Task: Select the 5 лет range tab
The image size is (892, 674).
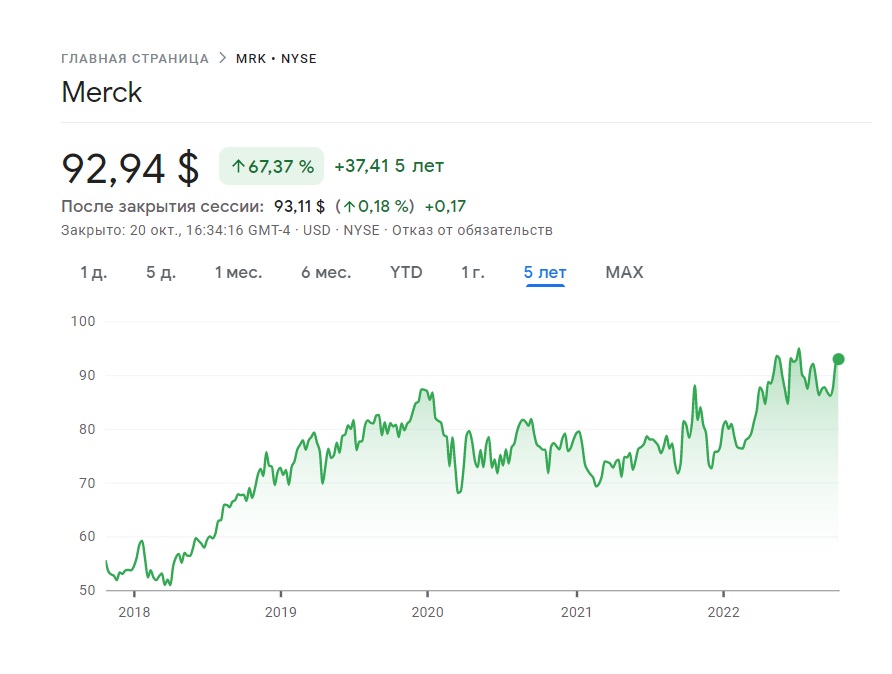Action: (545, 272)
